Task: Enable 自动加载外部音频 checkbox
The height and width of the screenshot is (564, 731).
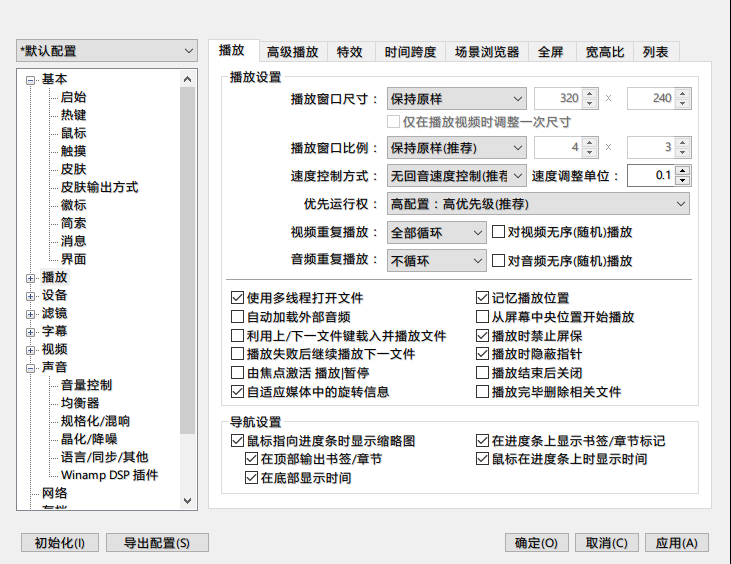Action: click(238, 317)
